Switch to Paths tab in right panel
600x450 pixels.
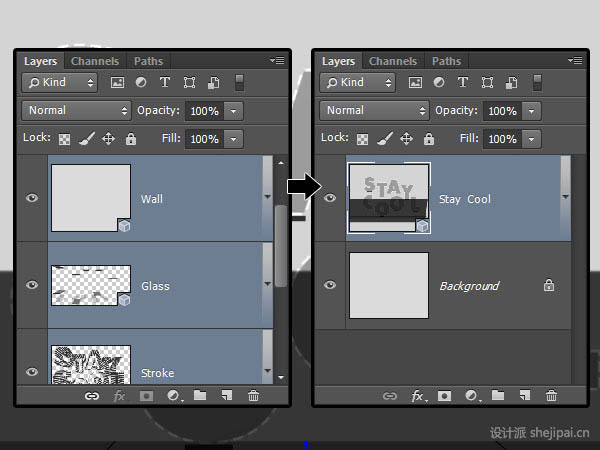click(447, 61)
